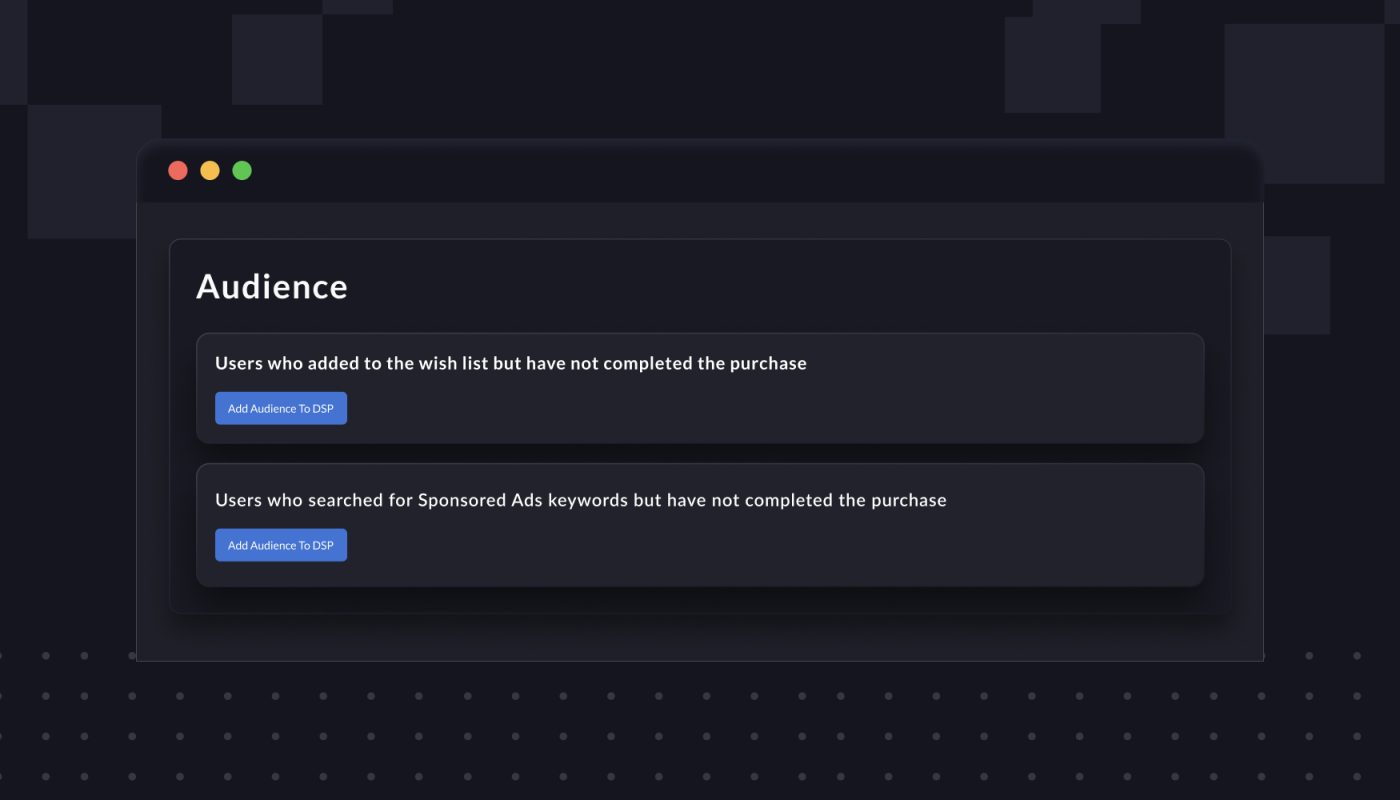Open the wish list users audience card
The width and height of the screenshot is (1400, 800).
point(700,388)
